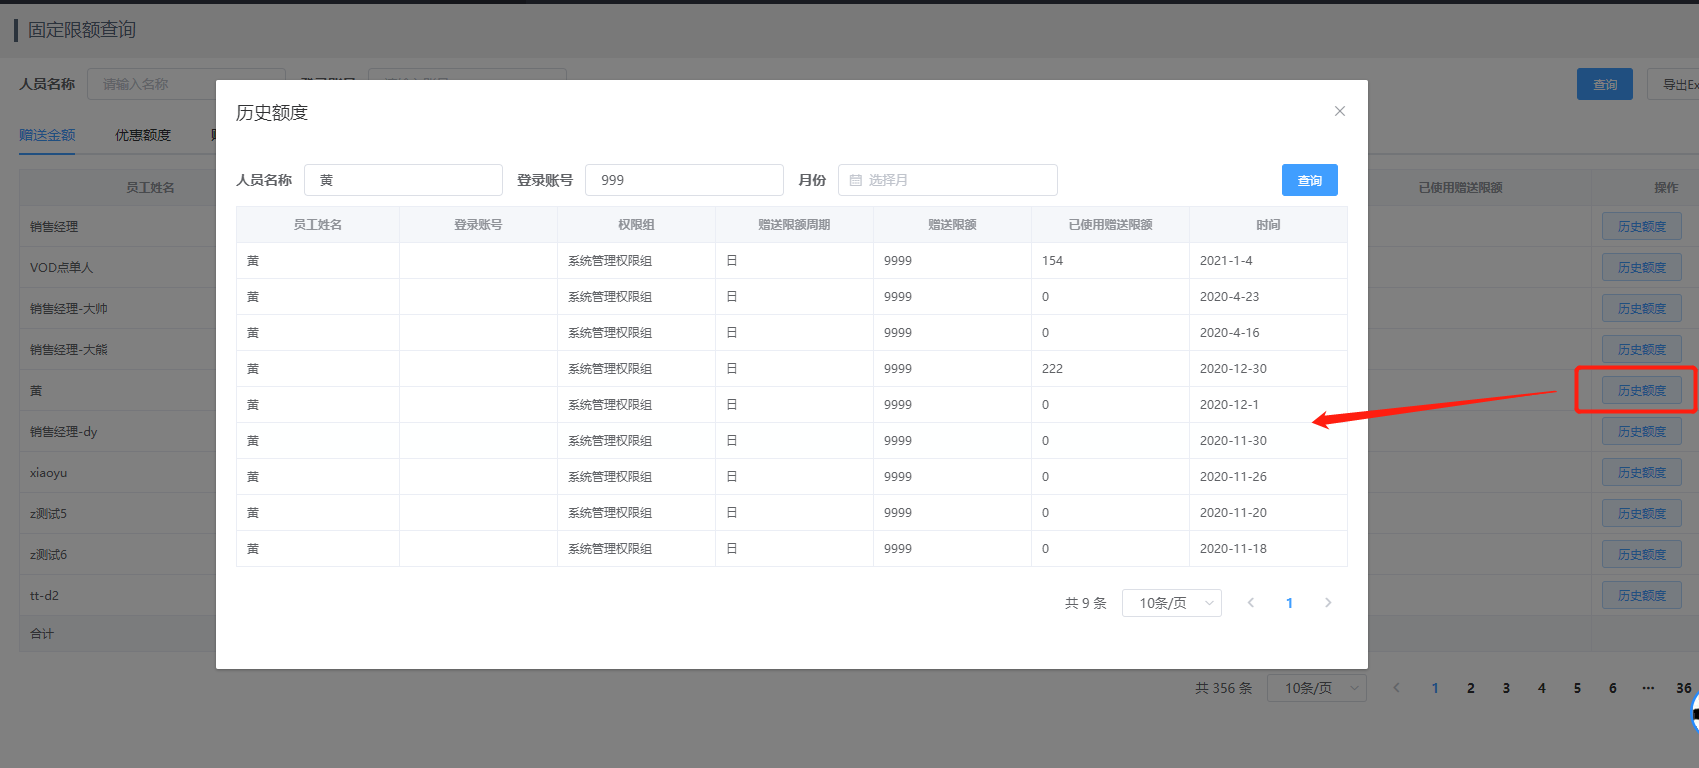This screenshot has width=1699, height=768.
Task: Select page 1 in the dialog pagination
Action: 1290,603
